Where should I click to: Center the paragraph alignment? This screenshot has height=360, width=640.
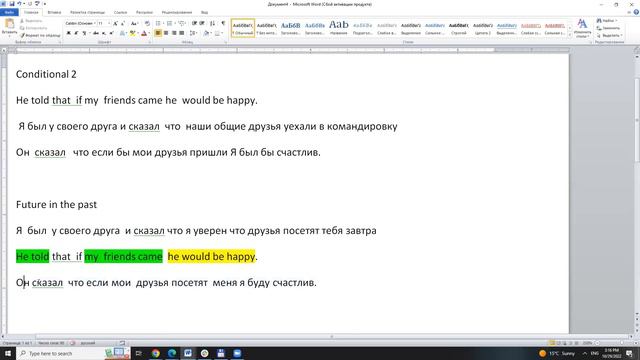(x=166, y=33)
